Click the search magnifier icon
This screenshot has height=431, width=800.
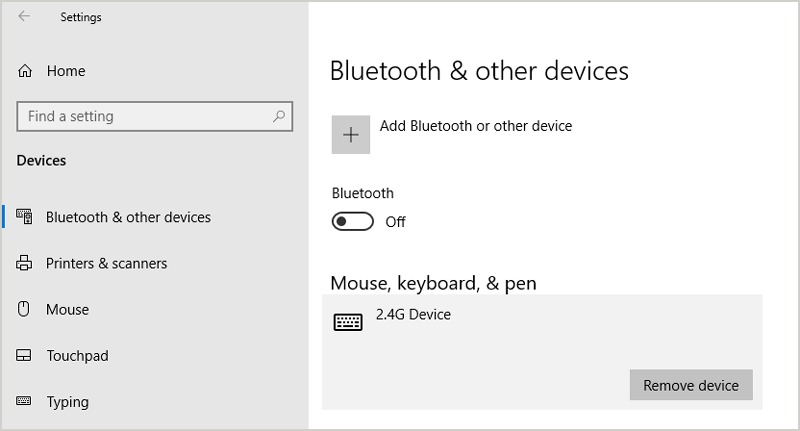tap(279, 117)
